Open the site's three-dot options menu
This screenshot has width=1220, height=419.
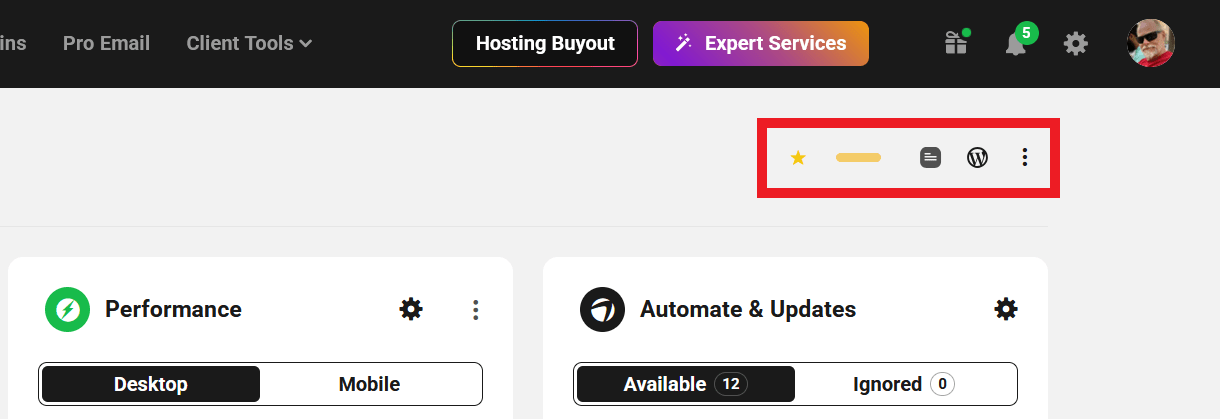(1024, 157)
